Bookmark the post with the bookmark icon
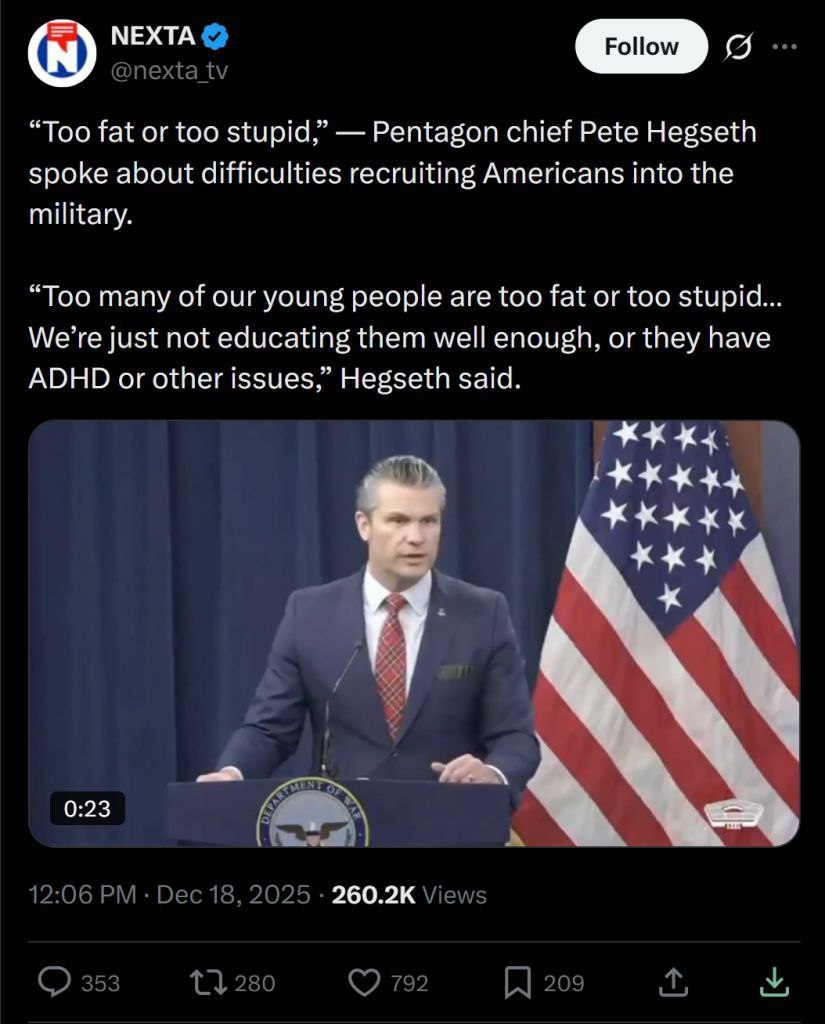 517,983
